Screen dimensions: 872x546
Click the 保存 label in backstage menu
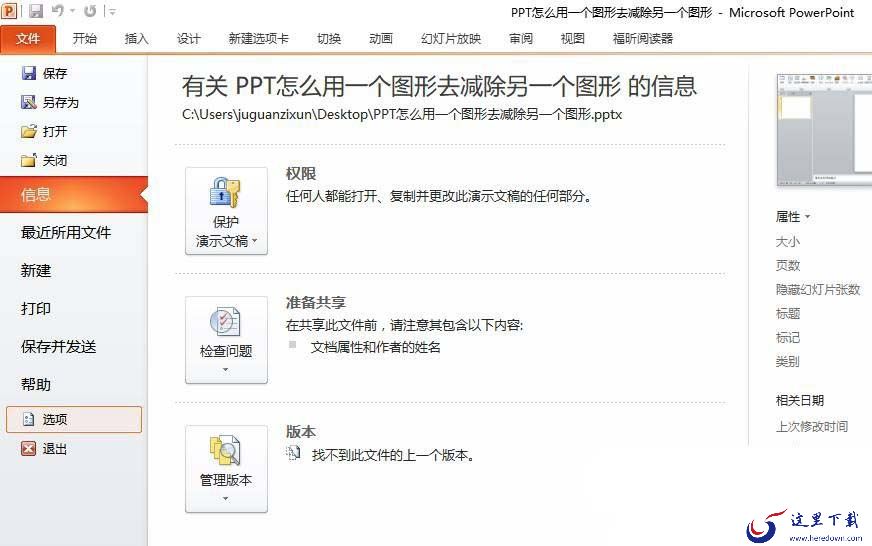coord(55,73)
